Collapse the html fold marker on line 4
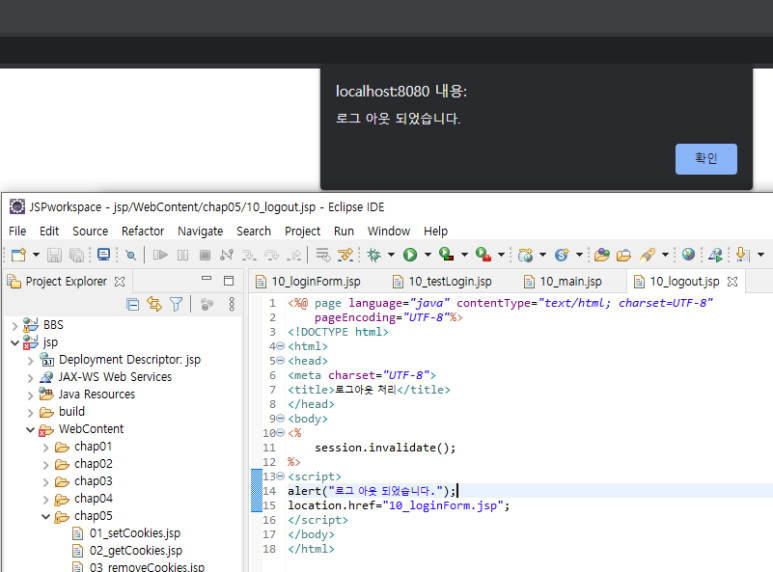This screenshot has width=773, height=572. tap(281, 346)
